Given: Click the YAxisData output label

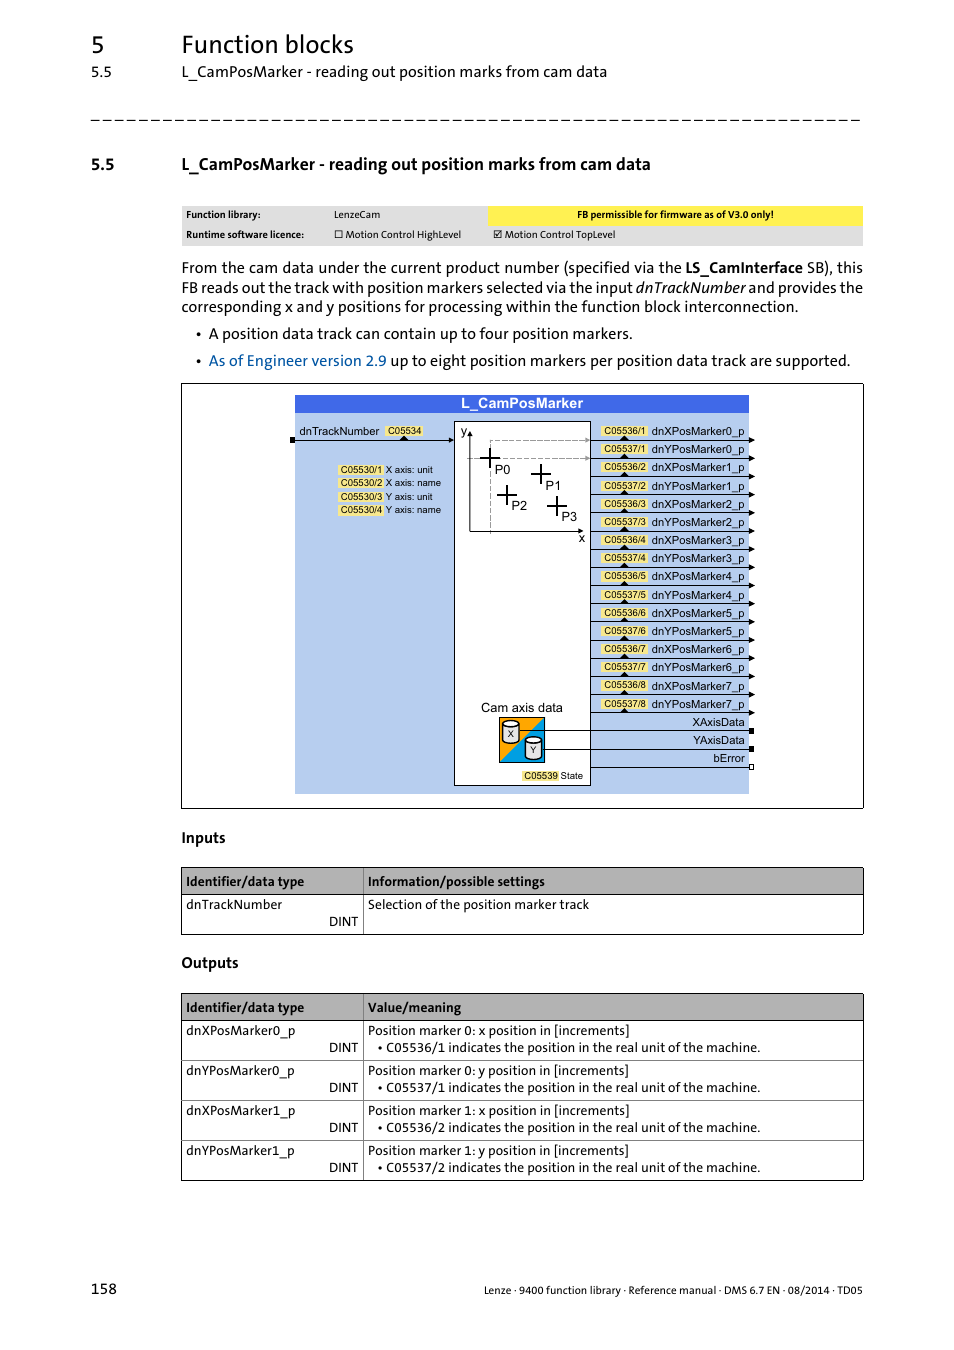Looking at the screenshot, I should coord(718,741).
